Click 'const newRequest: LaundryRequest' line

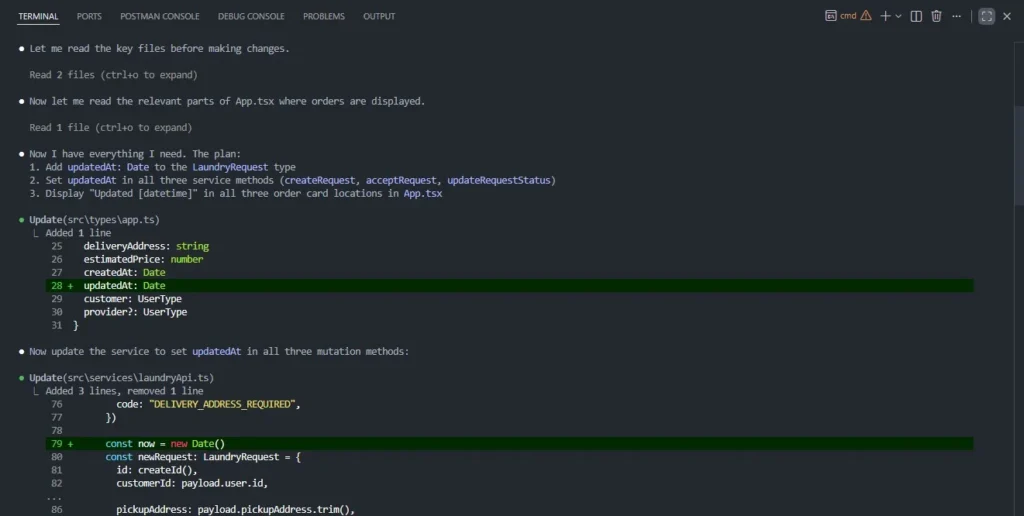coord(203,457)
